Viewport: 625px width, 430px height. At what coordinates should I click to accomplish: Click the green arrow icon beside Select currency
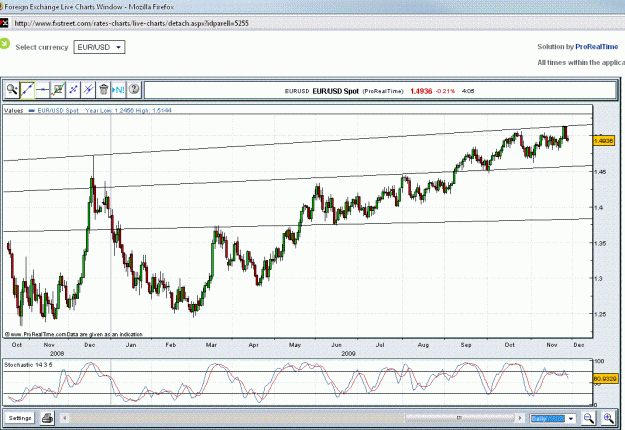coord(4,43)
